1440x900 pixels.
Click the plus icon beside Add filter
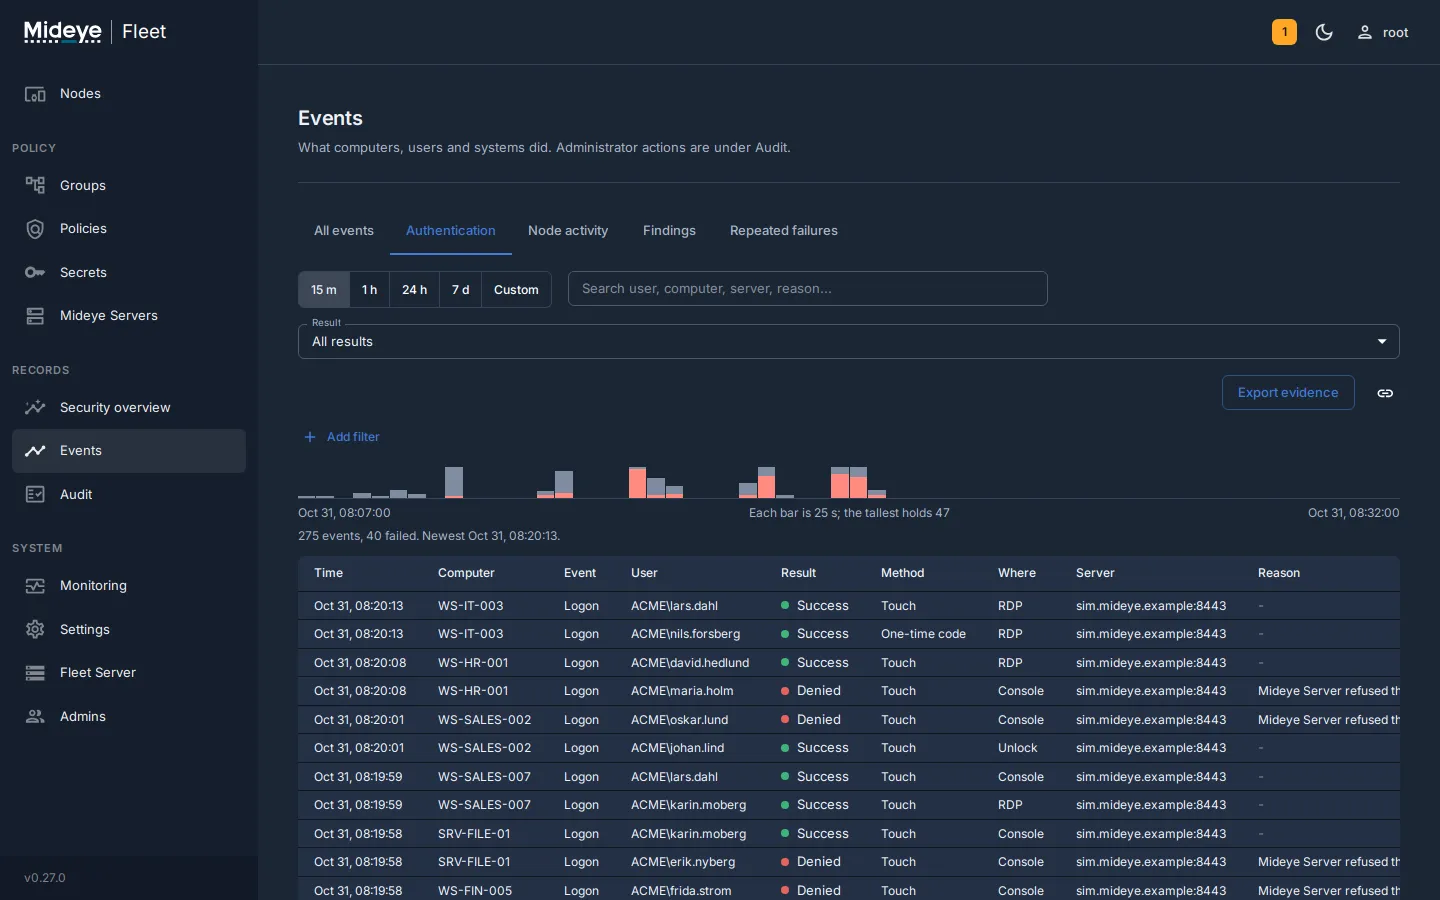[310, 437]
